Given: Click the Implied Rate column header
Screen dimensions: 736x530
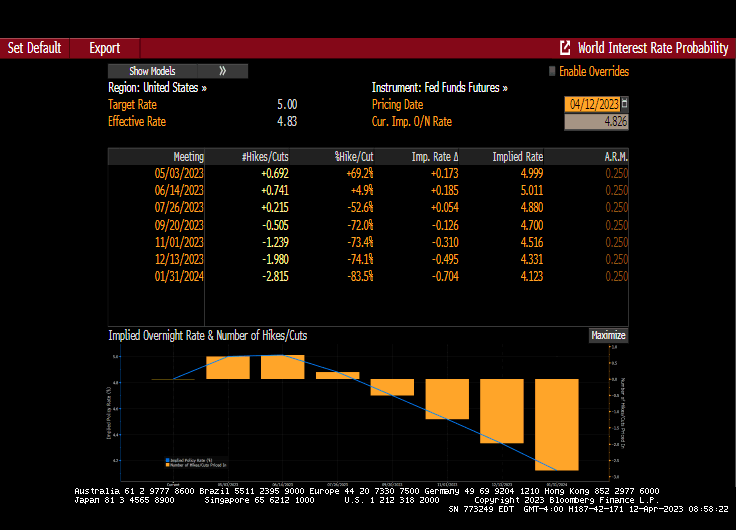Looking at the screenshot, I should tap(517, 157).
